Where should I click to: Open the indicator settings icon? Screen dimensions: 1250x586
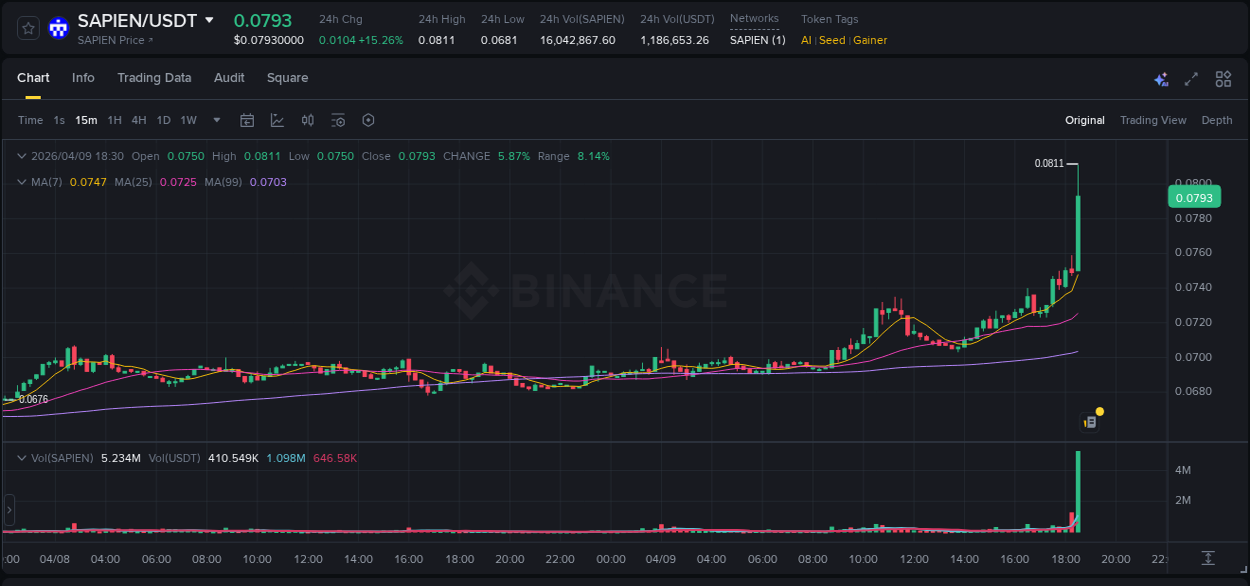[338, 120]
